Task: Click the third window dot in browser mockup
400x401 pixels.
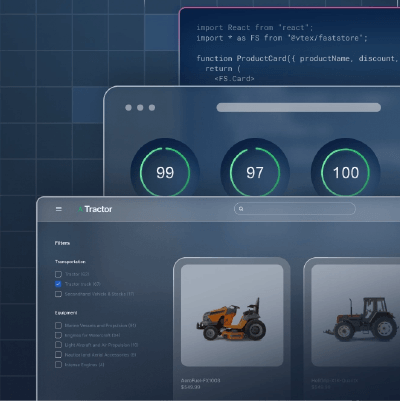Action: click(x=152, y=107)
